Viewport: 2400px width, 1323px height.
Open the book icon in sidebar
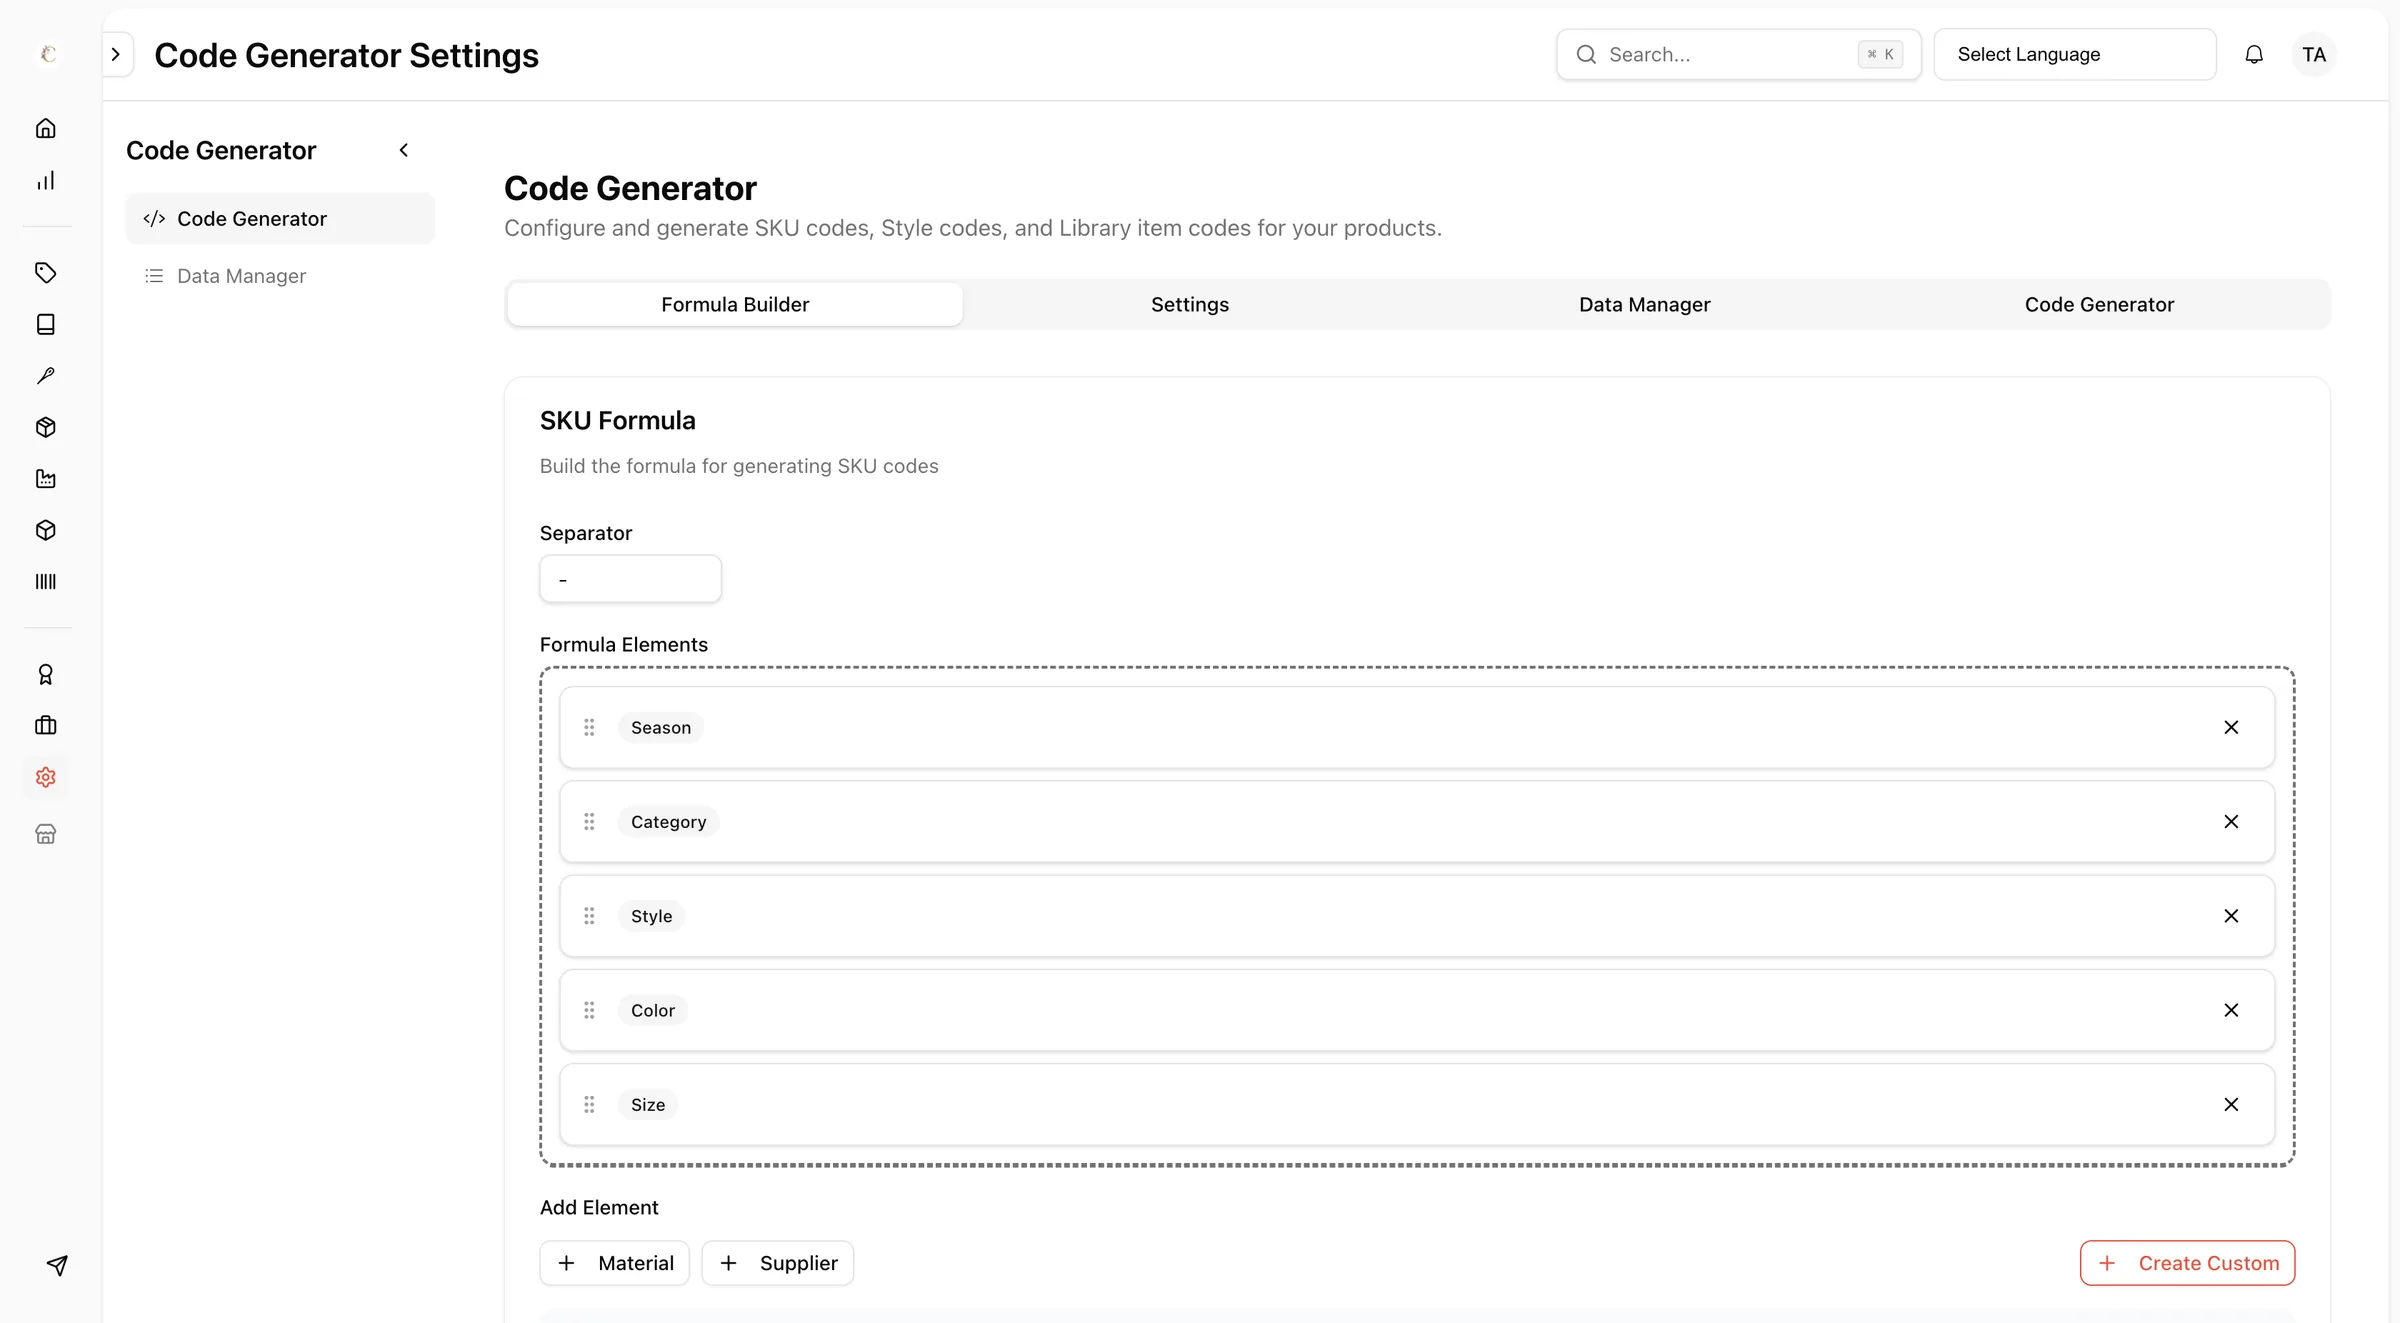pyautogui.click(x=46, y=324)
